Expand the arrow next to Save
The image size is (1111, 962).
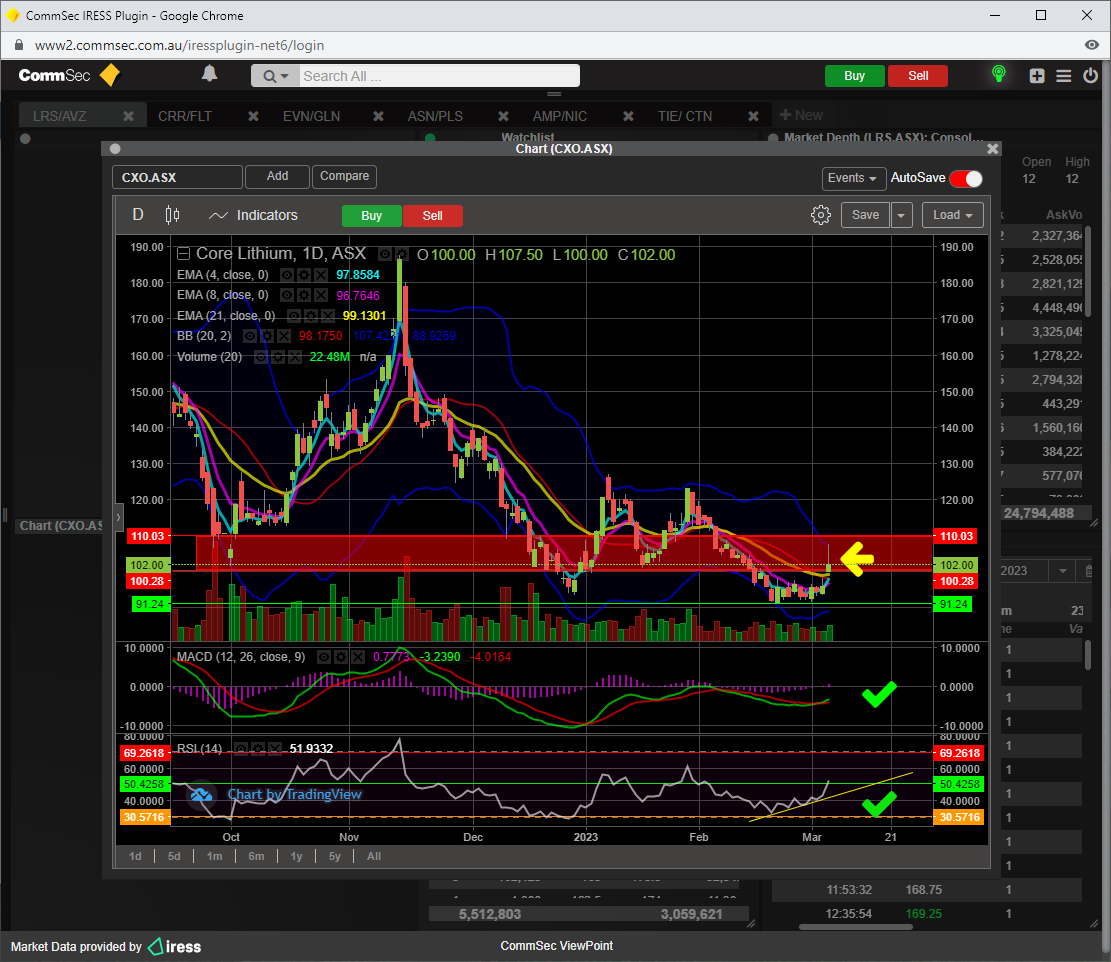tap(901, 215)
